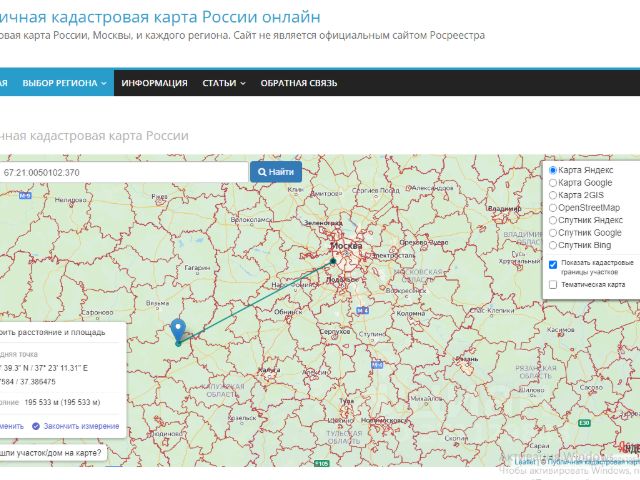Click the blue location pin marker
The width and height of the screenshot is (640, 480).
[178, 330]
